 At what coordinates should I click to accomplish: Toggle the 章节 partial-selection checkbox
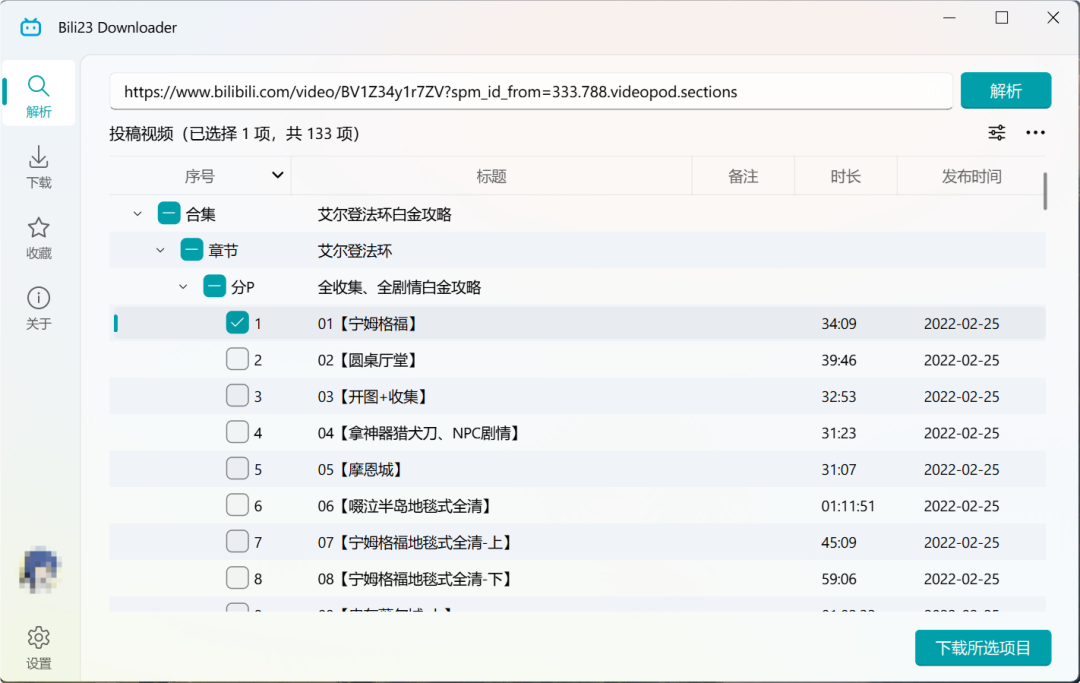[191, 249]
